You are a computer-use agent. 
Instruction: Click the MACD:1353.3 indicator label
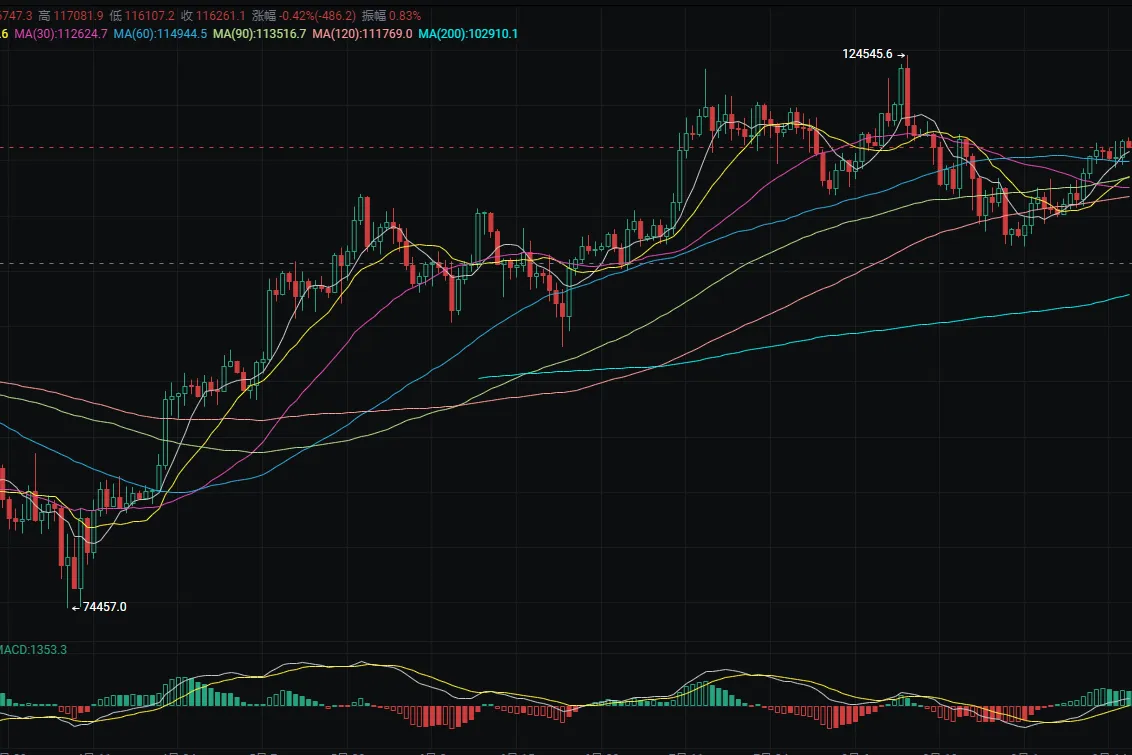point(33,650)
